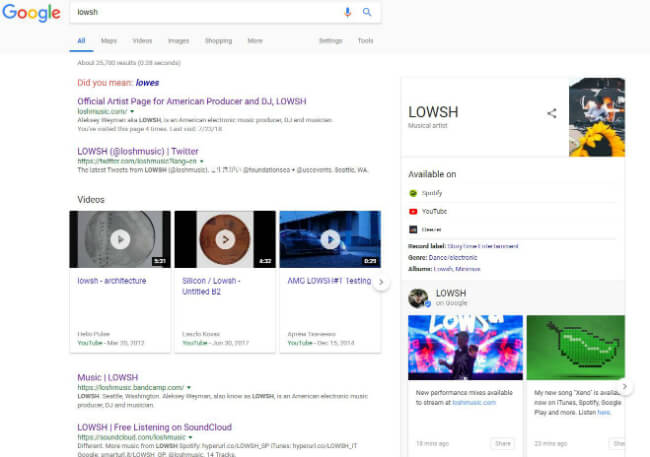Open dropdown arrow beside soundcloud URL
The height and width of the screenshot is (457, 650).
click(190, 438)
